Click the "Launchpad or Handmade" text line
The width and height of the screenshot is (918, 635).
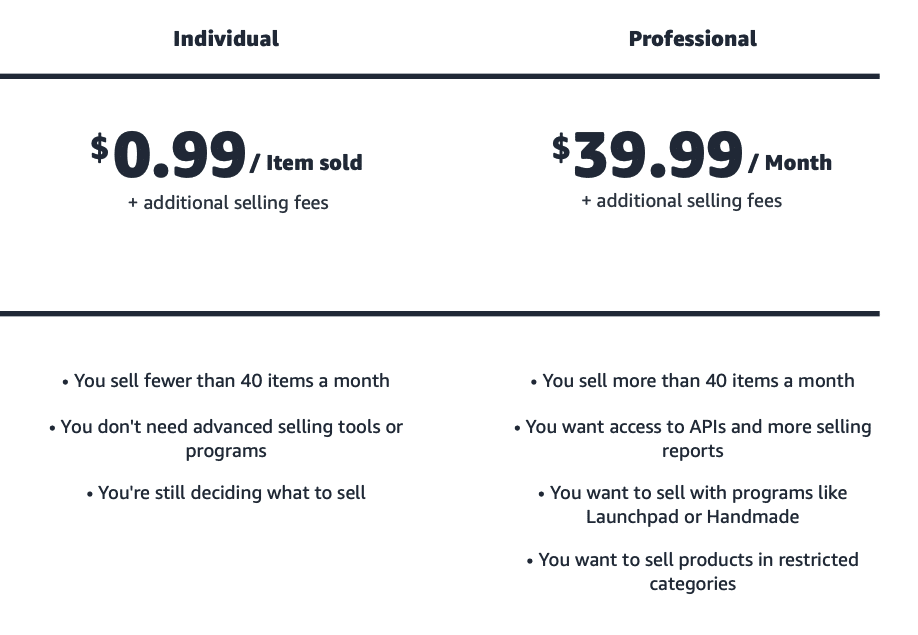692,517
